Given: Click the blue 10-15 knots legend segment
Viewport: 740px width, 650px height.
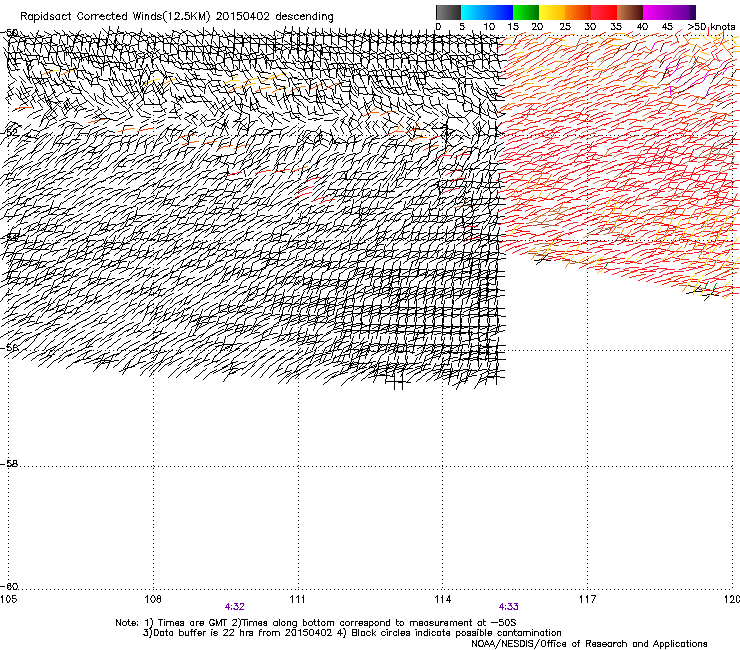Looking at the screenshot, I should pyautogui.click(x=500, y=12).
